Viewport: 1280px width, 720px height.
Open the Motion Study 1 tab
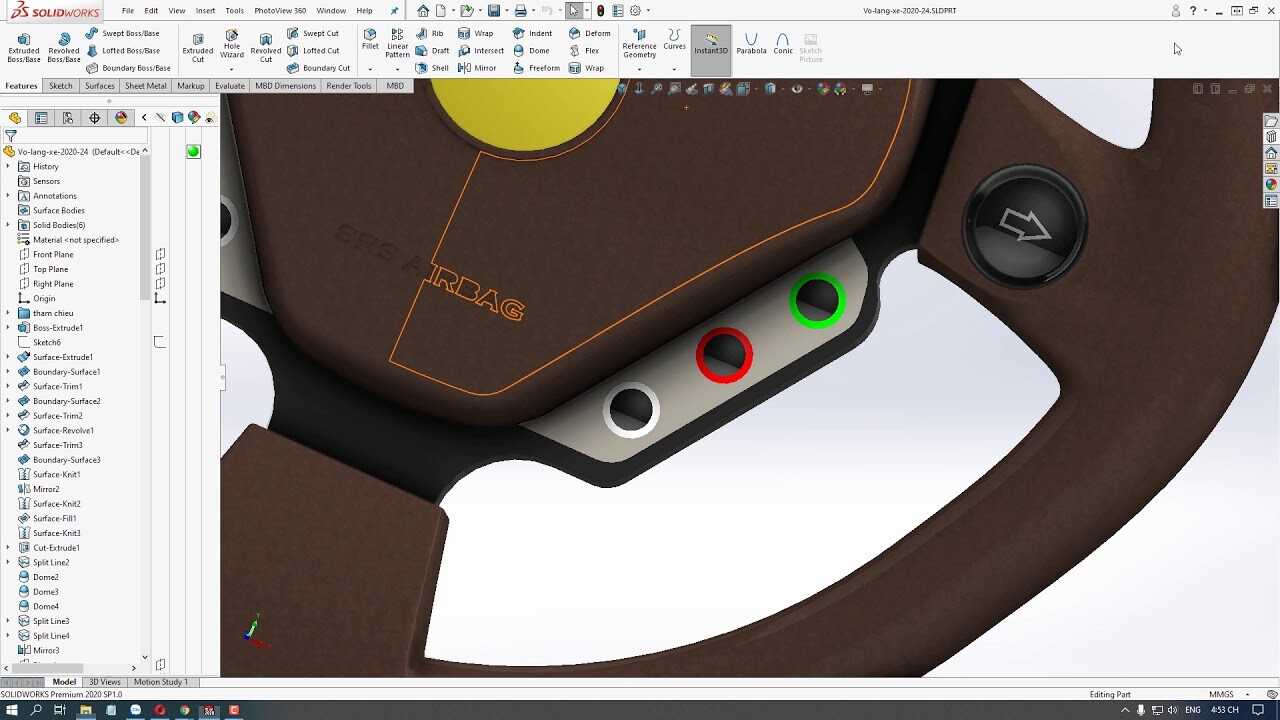pos(160,682)
